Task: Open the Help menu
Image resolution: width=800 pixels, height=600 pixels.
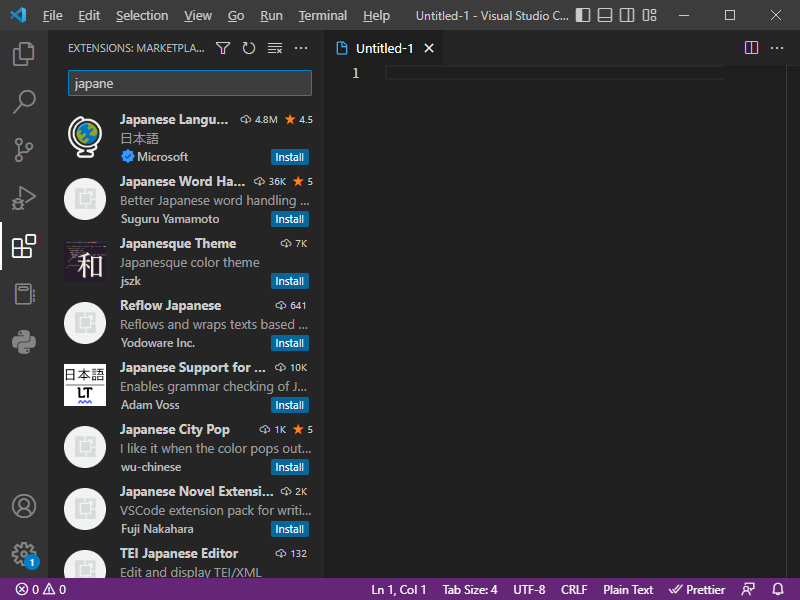Action: coord(377,16)
